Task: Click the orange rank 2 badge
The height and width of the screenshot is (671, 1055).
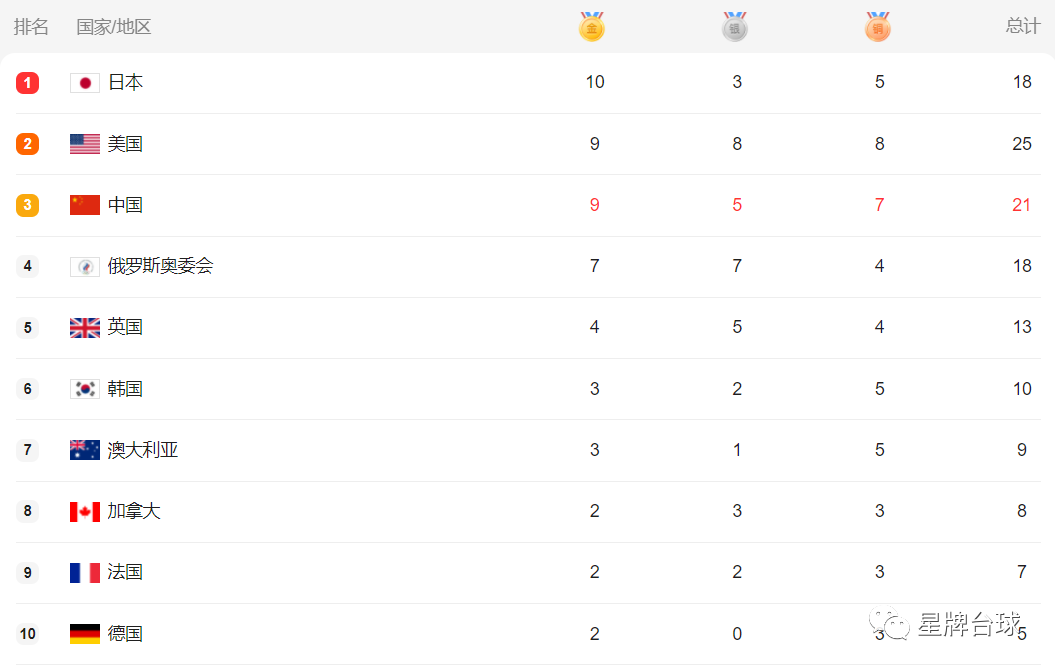Action: pos(28,144)
